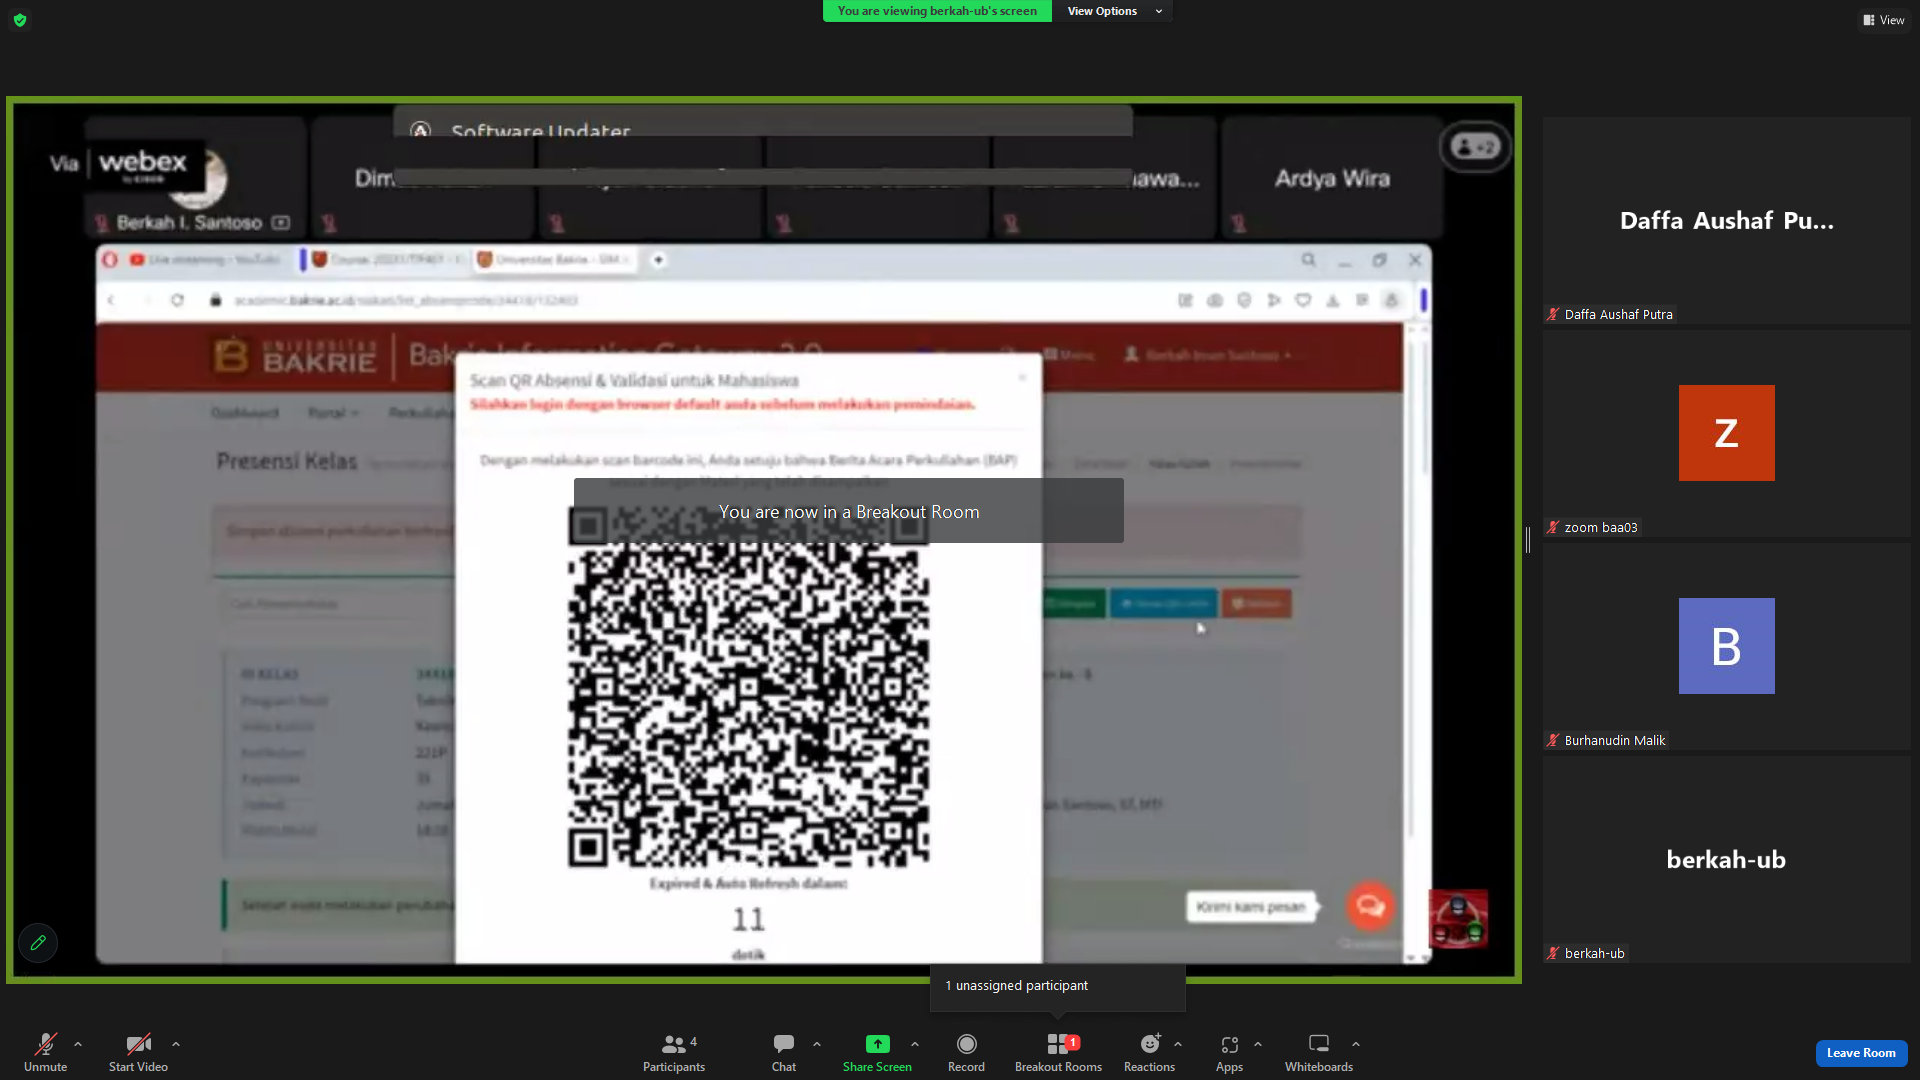Click the shared browser's reload icon

(x=177, y=300)
